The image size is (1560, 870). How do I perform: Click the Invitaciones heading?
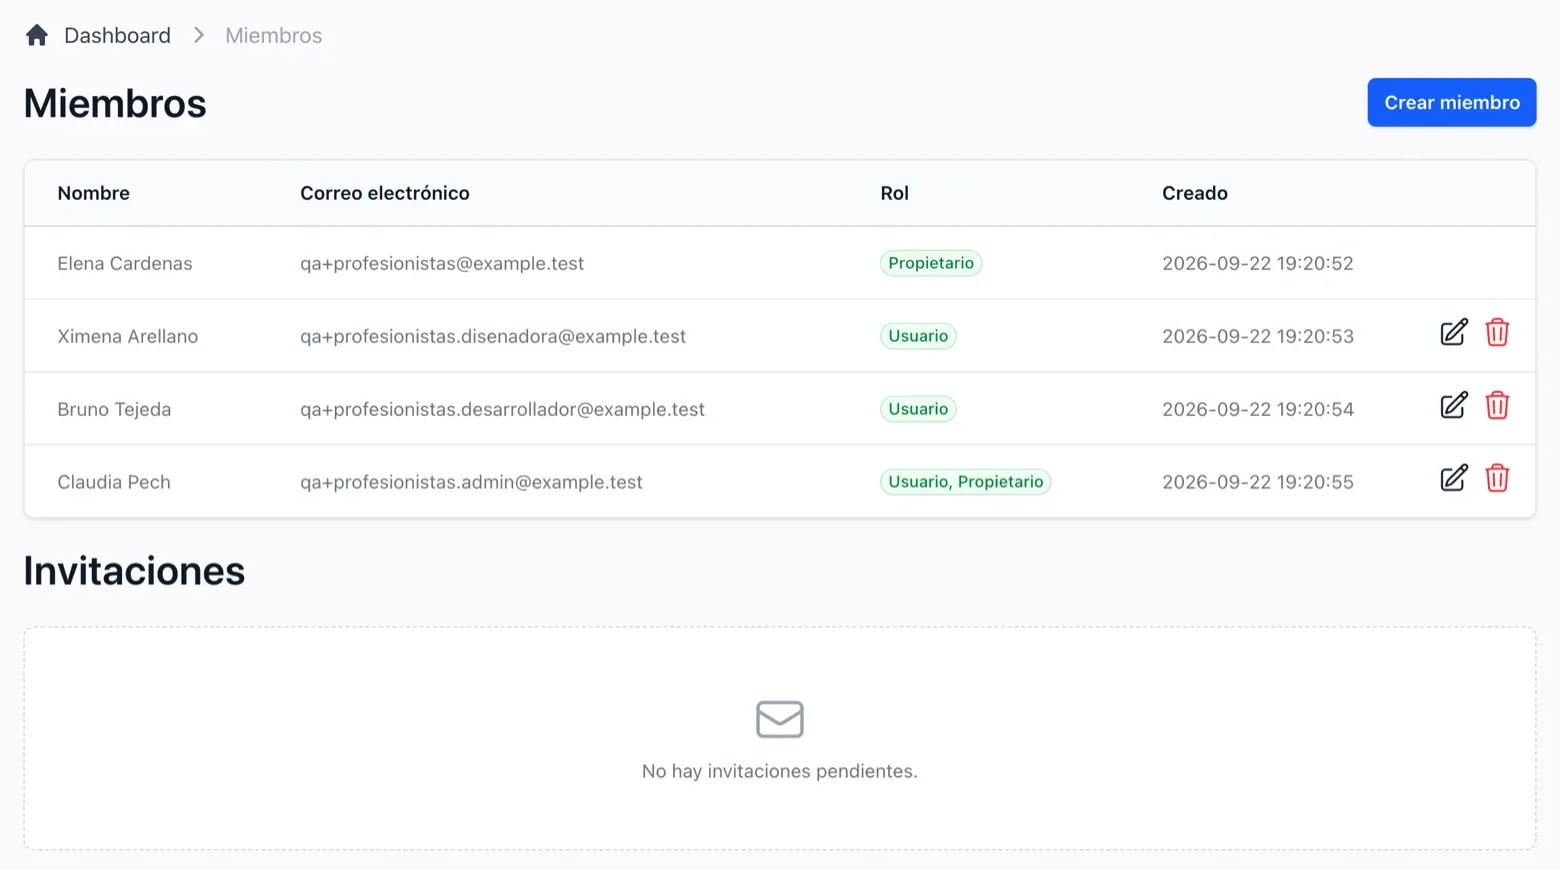[134, 571]
